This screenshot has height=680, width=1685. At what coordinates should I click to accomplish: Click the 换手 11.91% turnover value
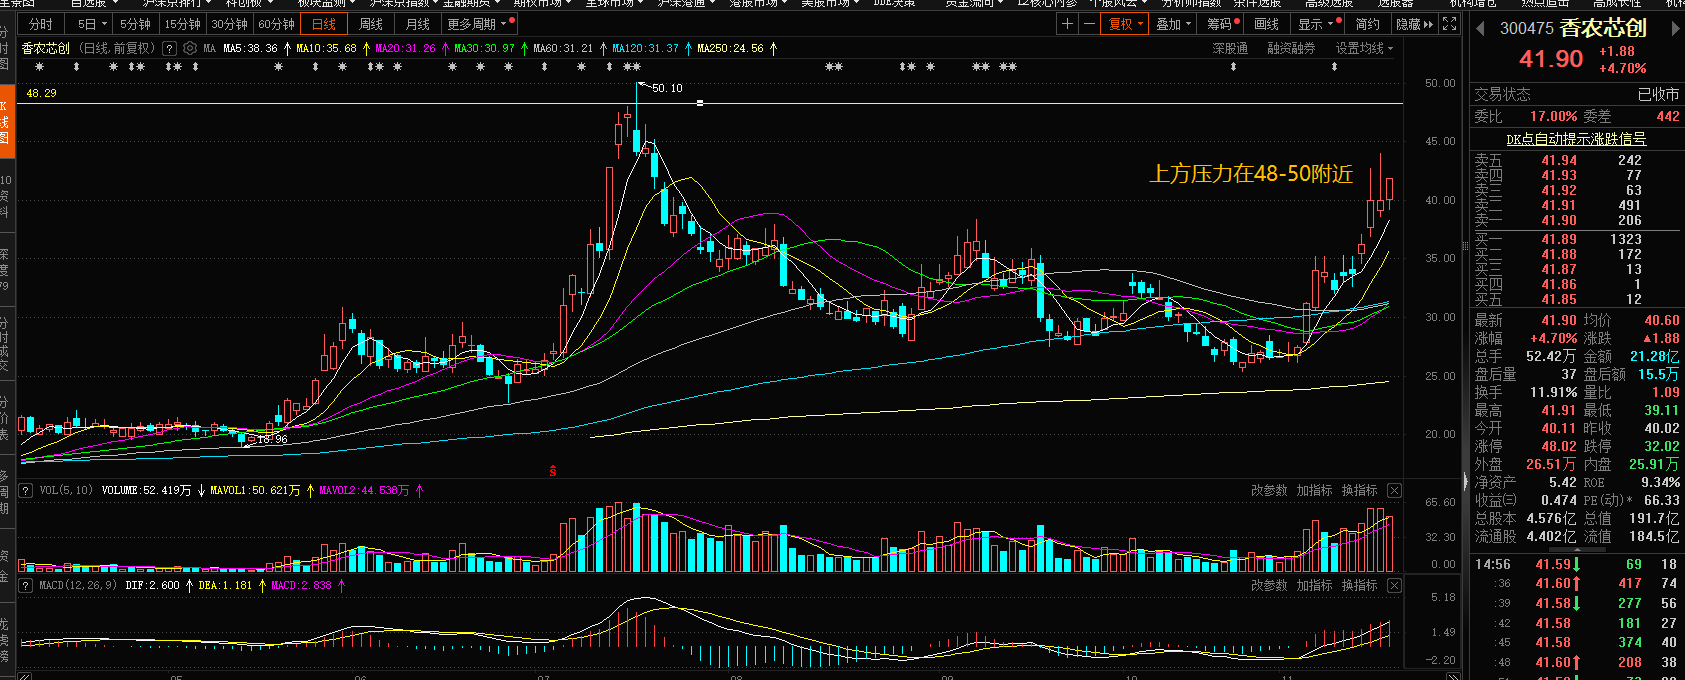(1553, 392)
